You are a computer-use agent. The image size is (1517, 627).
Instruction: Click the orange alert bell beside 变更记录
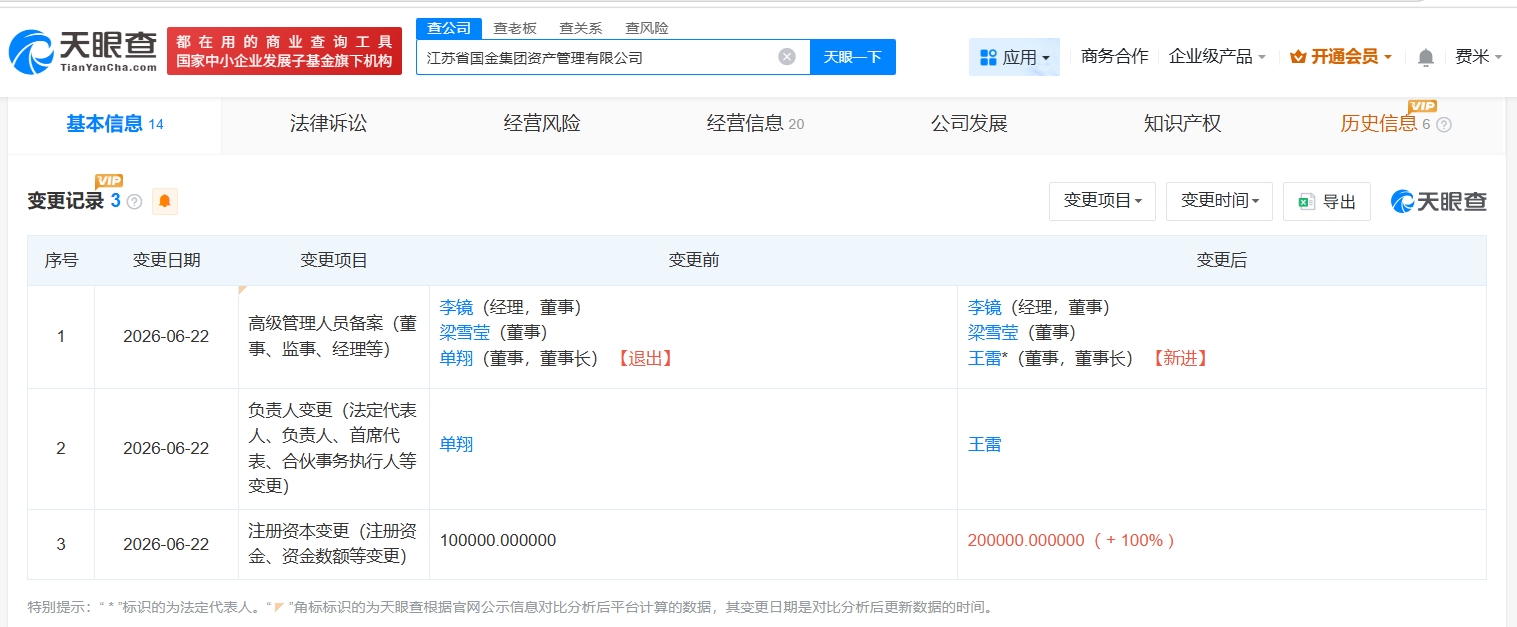pos(165,201)
